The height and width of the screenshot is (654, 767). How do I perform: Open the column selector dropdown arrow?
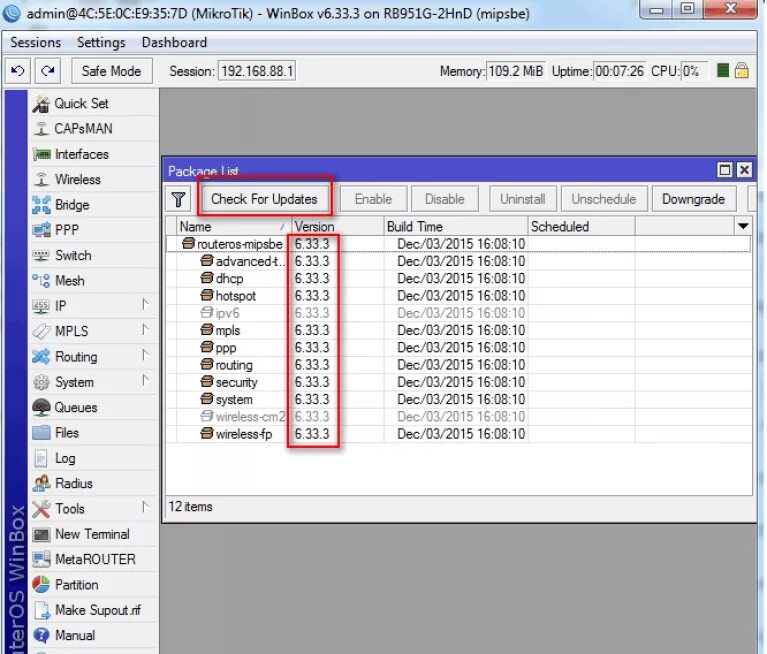(x=743, y=226)
